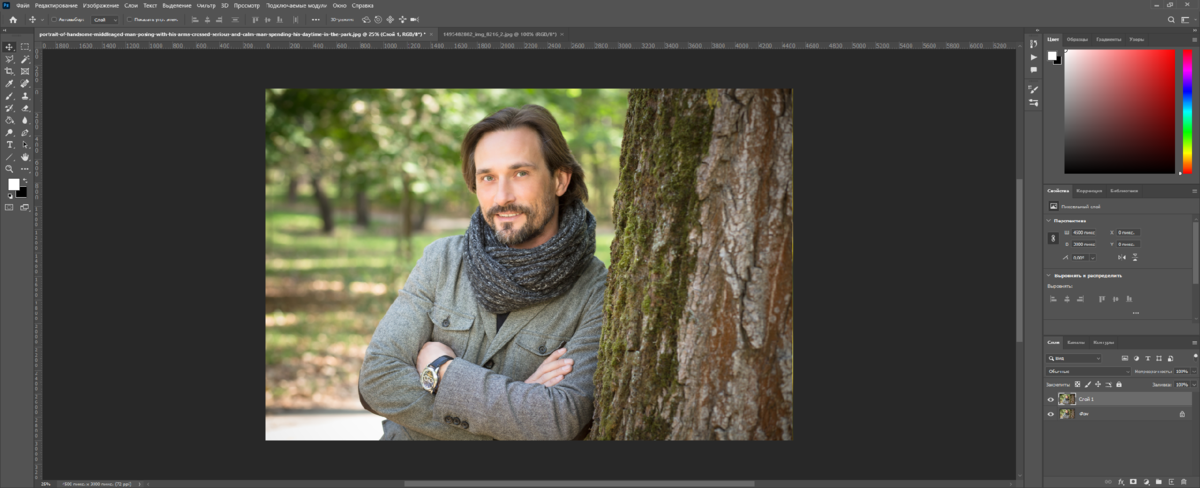
Task: Enable Show Transform Controls checkbox
Action: click(129, 19)
